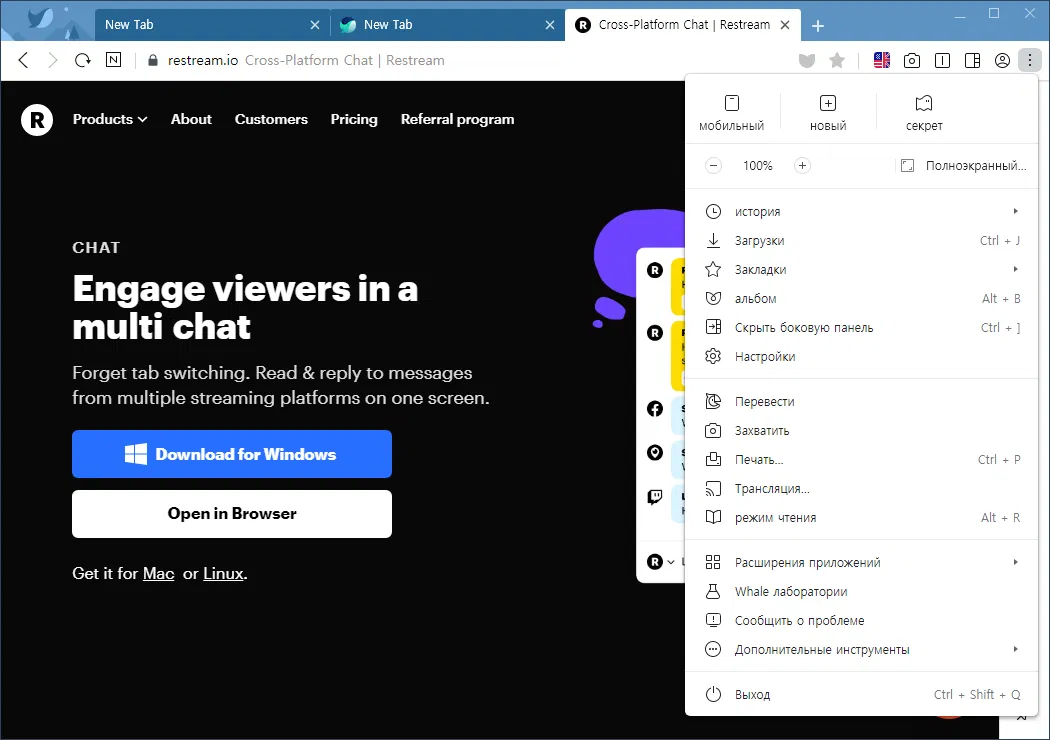Click the Facebook icon in chat preview

655,409
